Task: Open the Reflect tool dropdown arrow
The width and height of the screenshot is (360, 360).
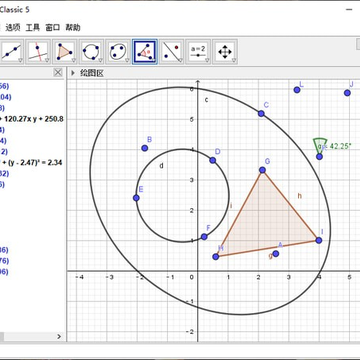Action: (x=180, y=61)
